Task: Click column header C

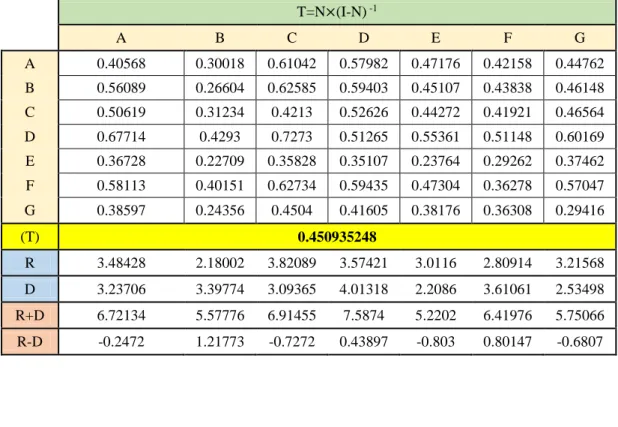Action: (292, 38)
